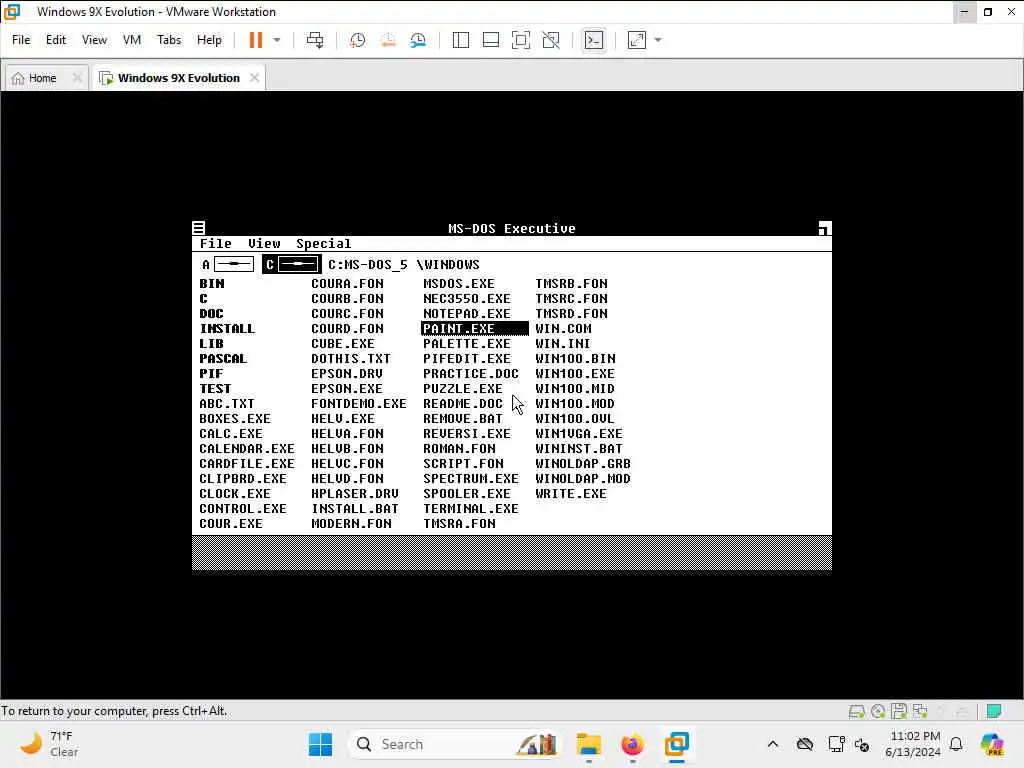Viewport: 1024px width, 768px height.
Task: Toggle the VMware library sidebar
Action: tap(460, 40)
